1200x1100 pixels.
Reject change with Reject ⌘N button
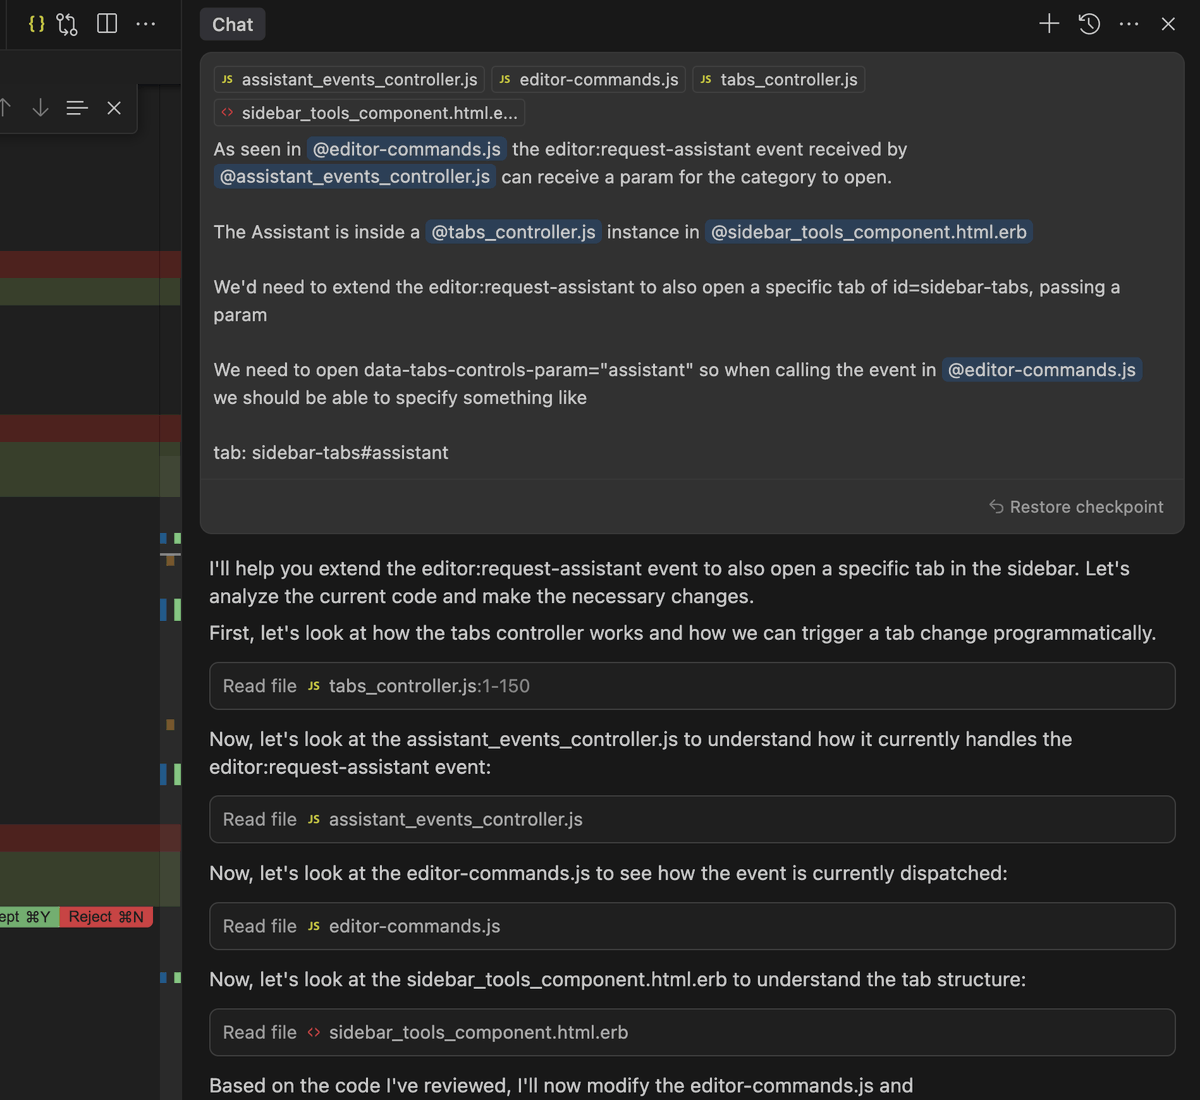pos(106,917)
